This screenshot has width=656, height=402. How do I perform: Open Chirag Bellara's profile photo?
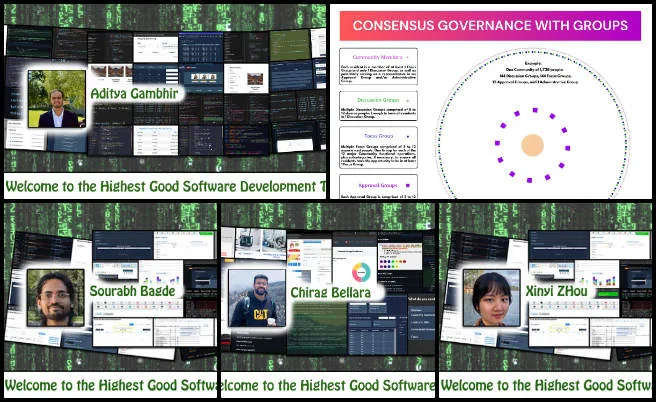(257, 298)
